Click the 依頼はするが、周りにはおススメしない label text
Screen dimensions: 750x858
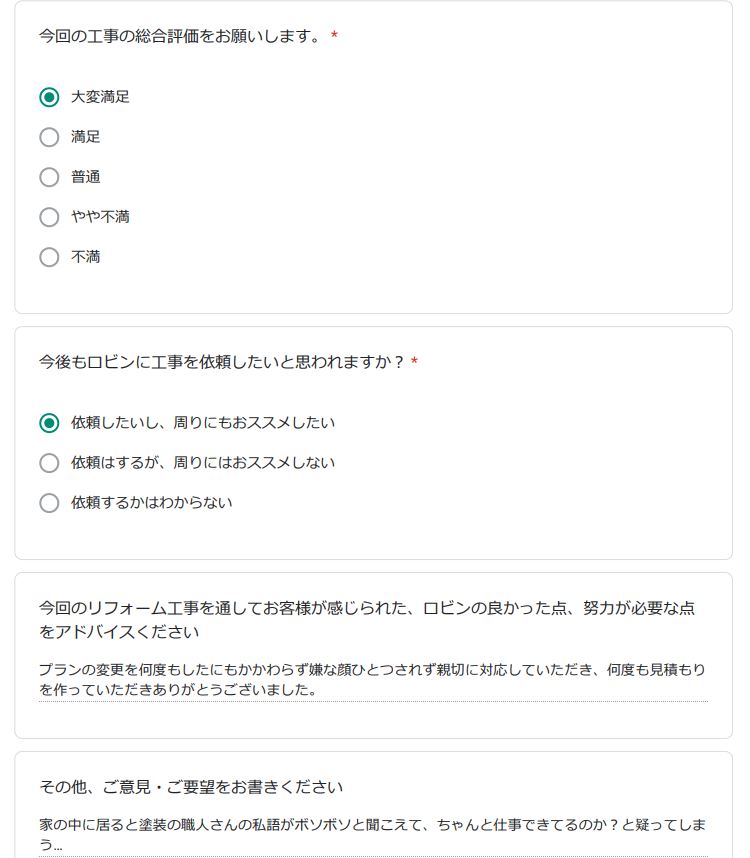click(203, 463)
